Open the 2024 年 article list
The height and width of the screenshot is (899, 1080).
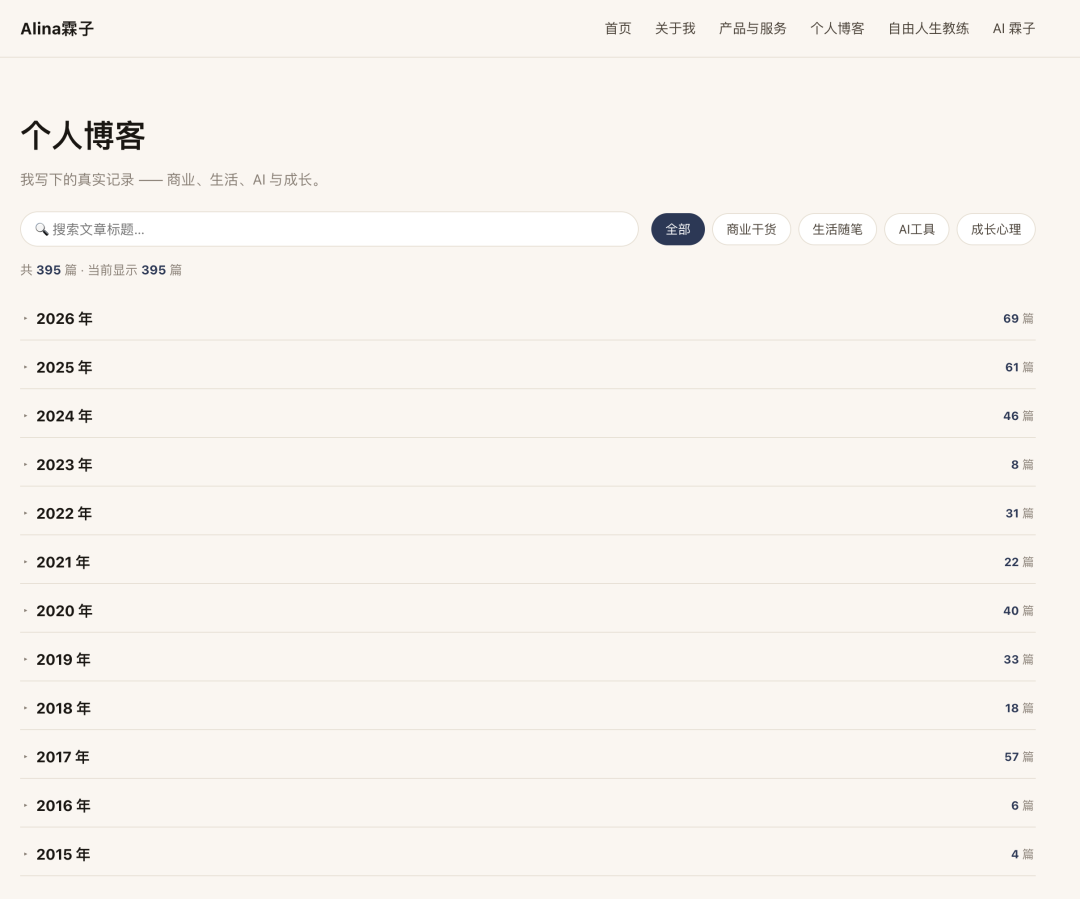(x=528, y=416)
